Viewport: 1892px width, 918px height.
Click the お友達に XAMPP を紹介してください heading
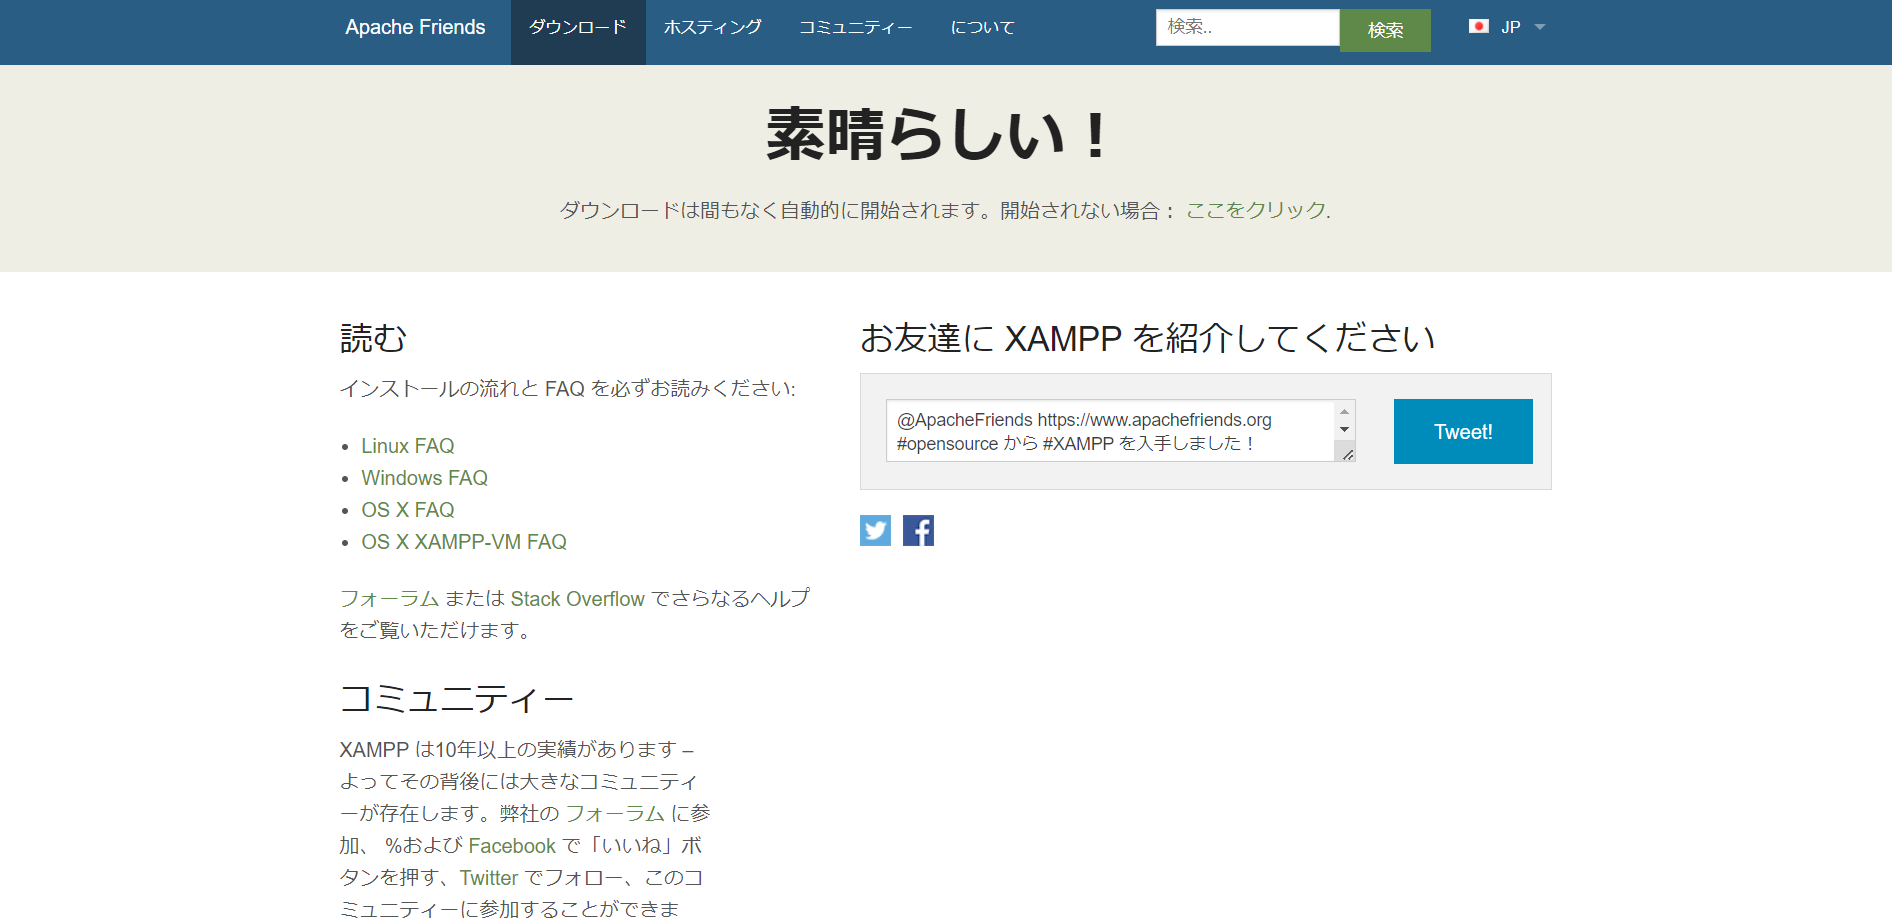coord(1147,338)
